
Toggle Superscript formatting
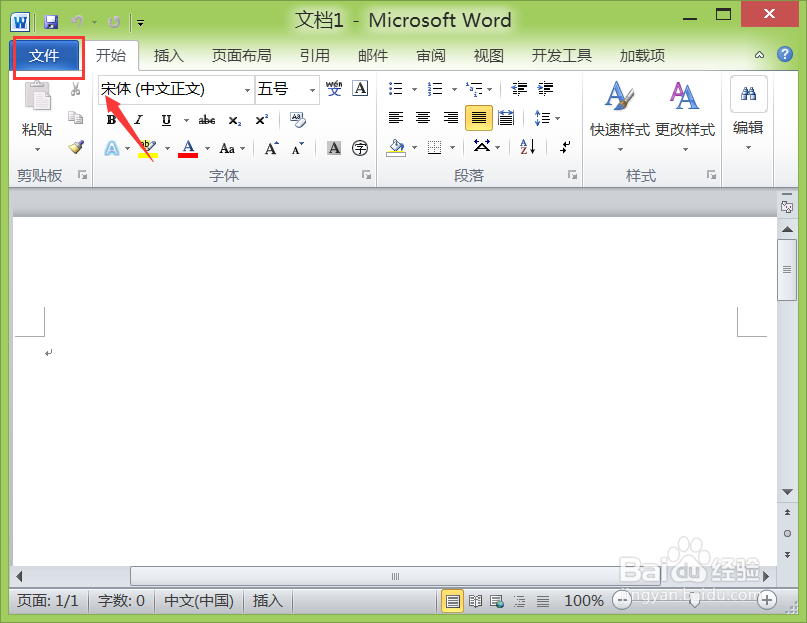261,120
